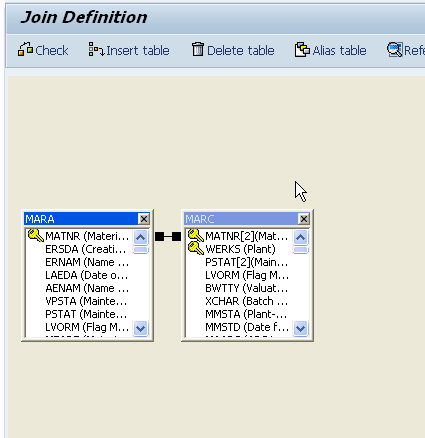Select PSTAT (Mainte... field in MARA

[x=86, y=314]
